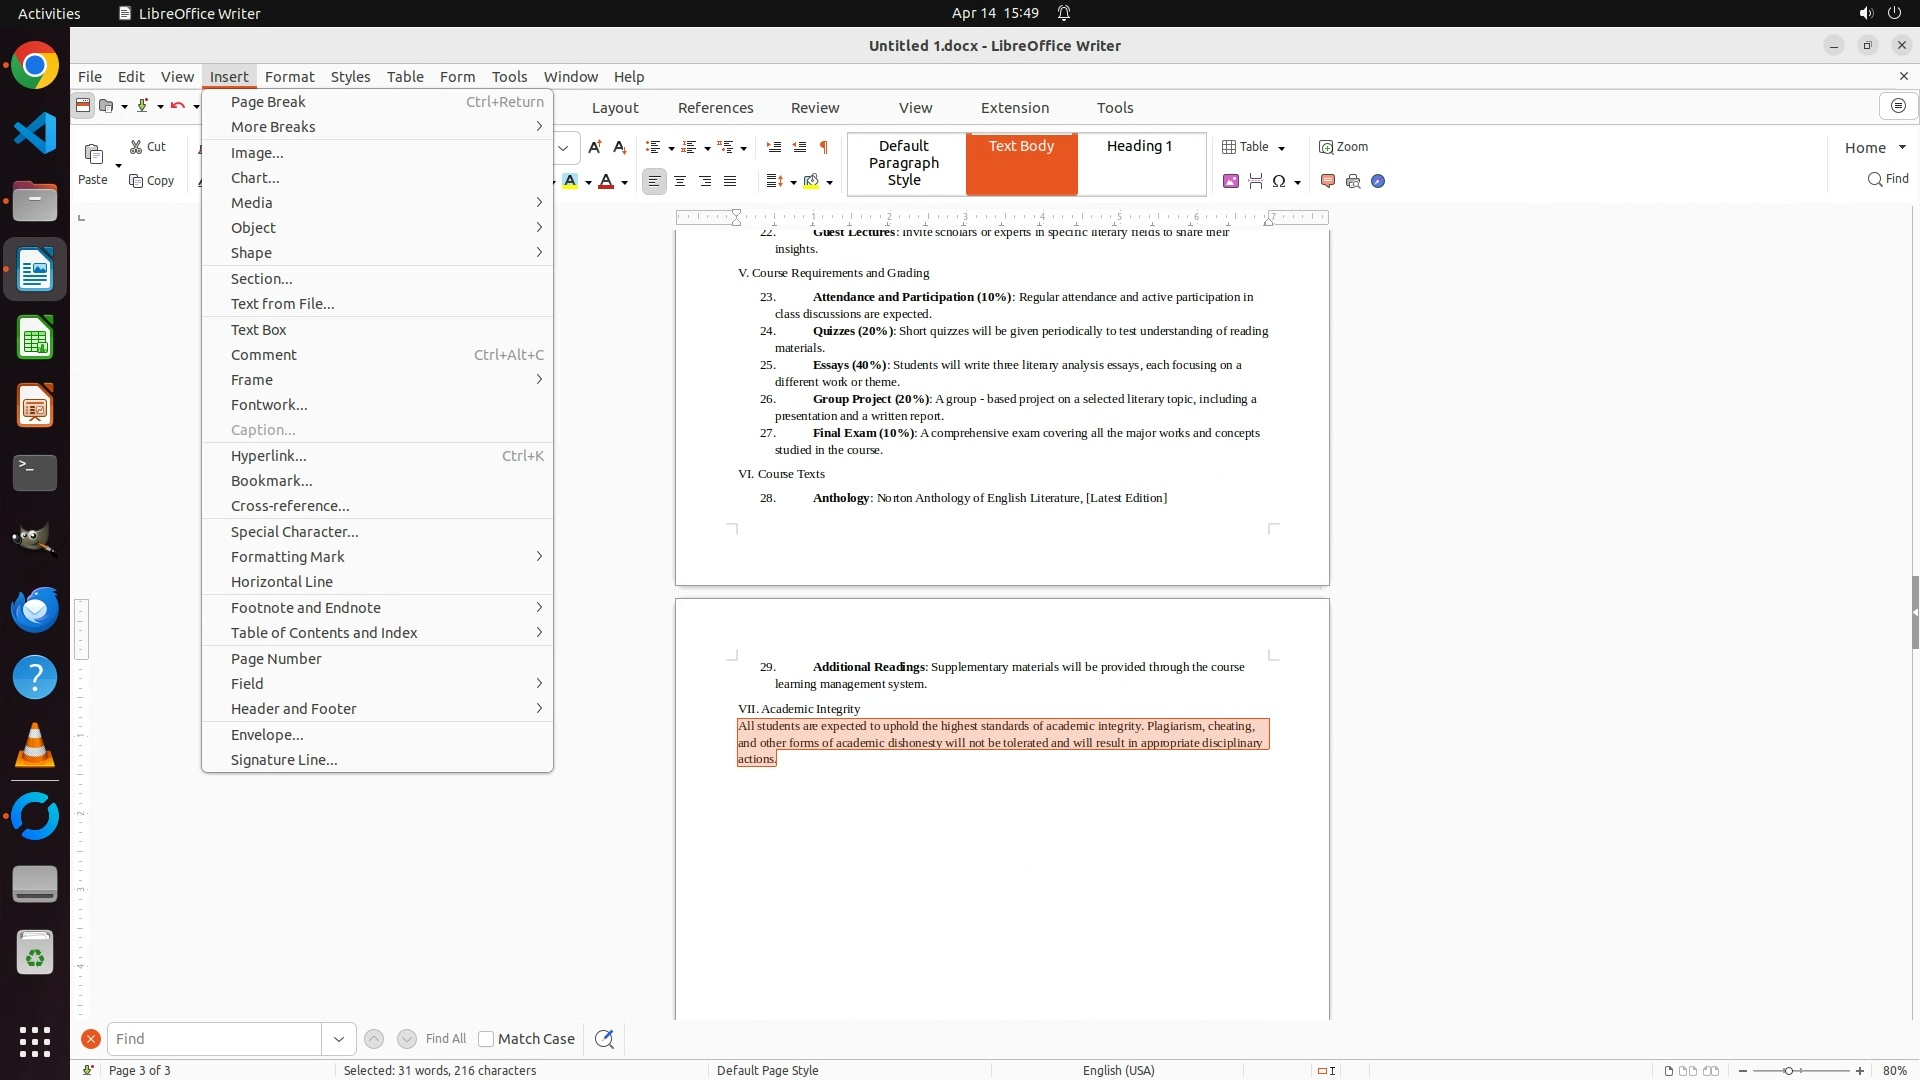Click the Find All button
This screenshot has height=1080, width=1920.
445,1039
